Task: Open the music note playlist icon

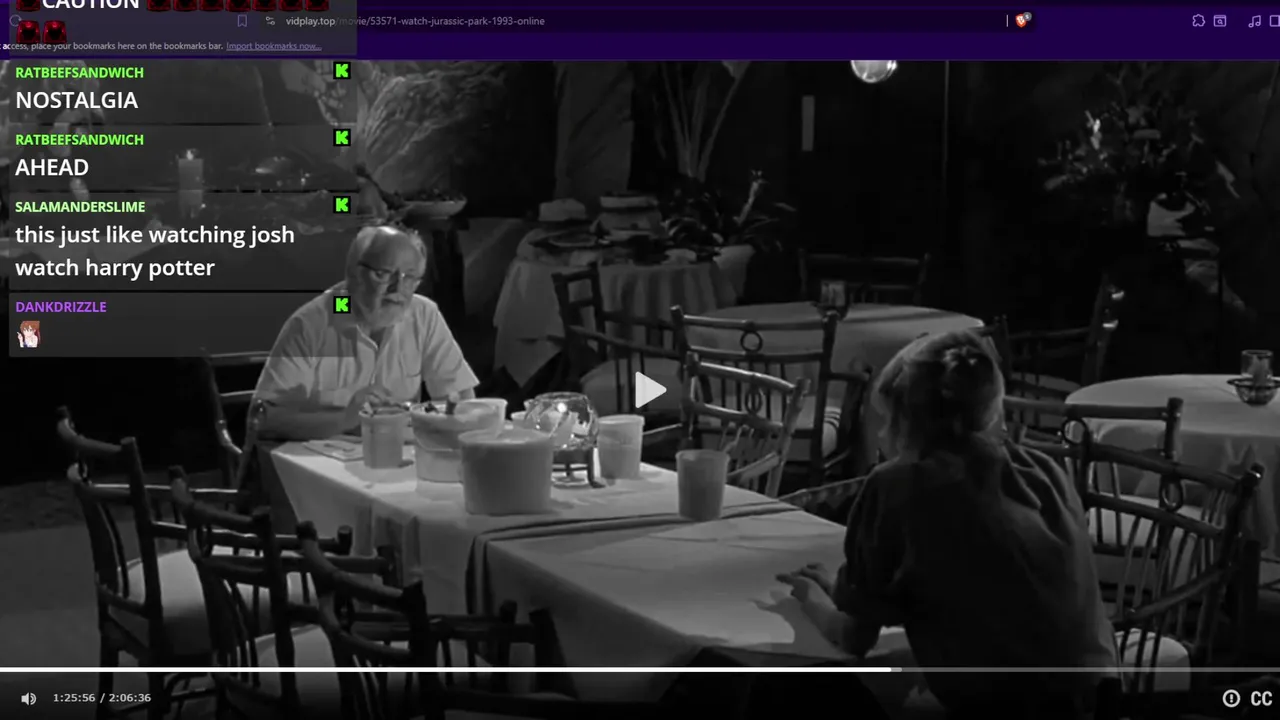Action: pos(1254,21)
